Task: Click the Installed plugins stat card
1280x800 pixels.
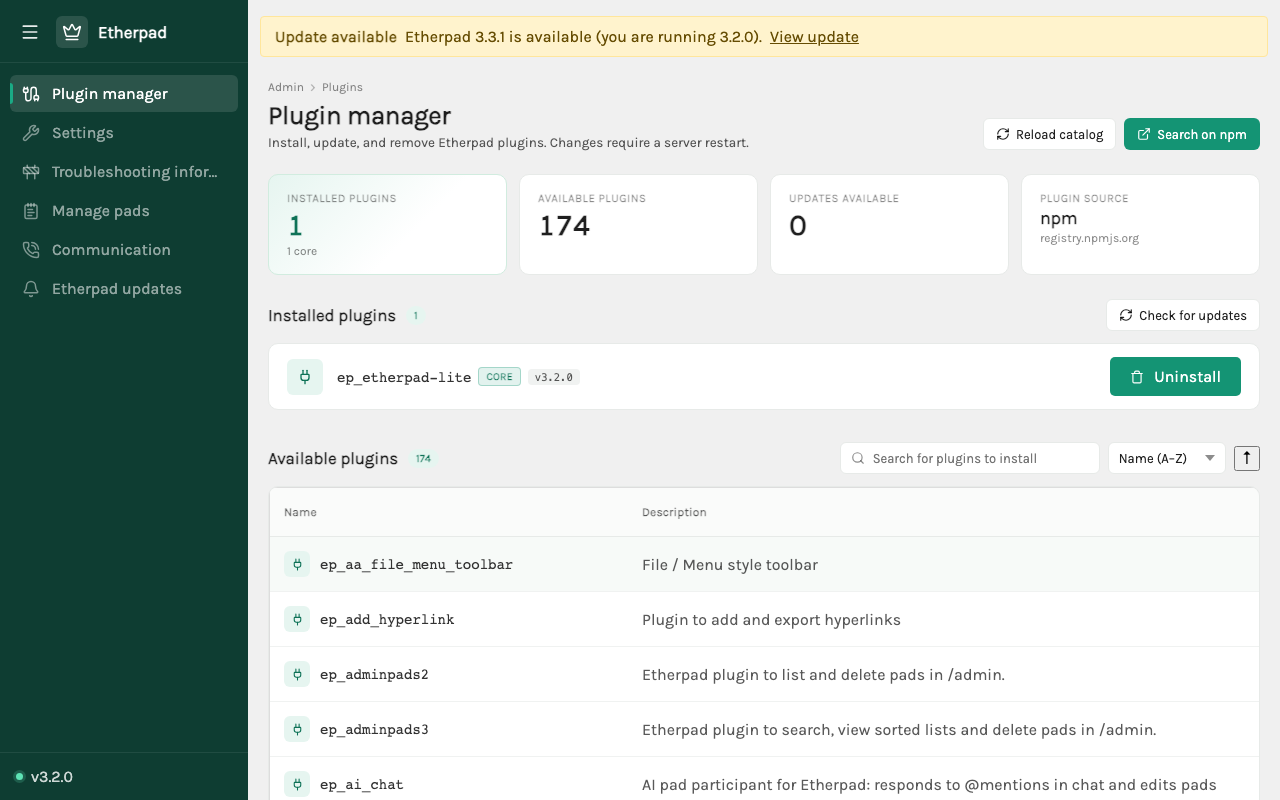Action: pos(387,225)
